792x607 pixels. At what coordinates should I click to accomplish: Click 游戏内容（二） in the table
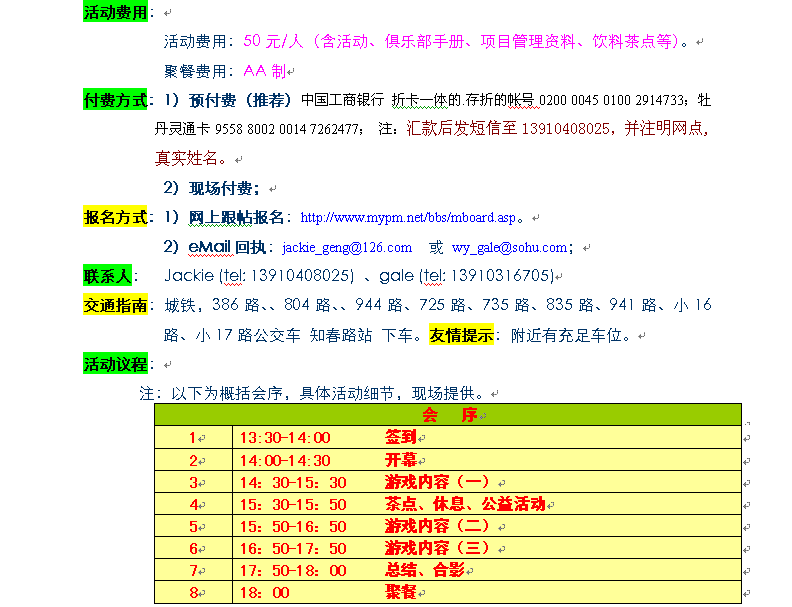click(x=437, y=526)
